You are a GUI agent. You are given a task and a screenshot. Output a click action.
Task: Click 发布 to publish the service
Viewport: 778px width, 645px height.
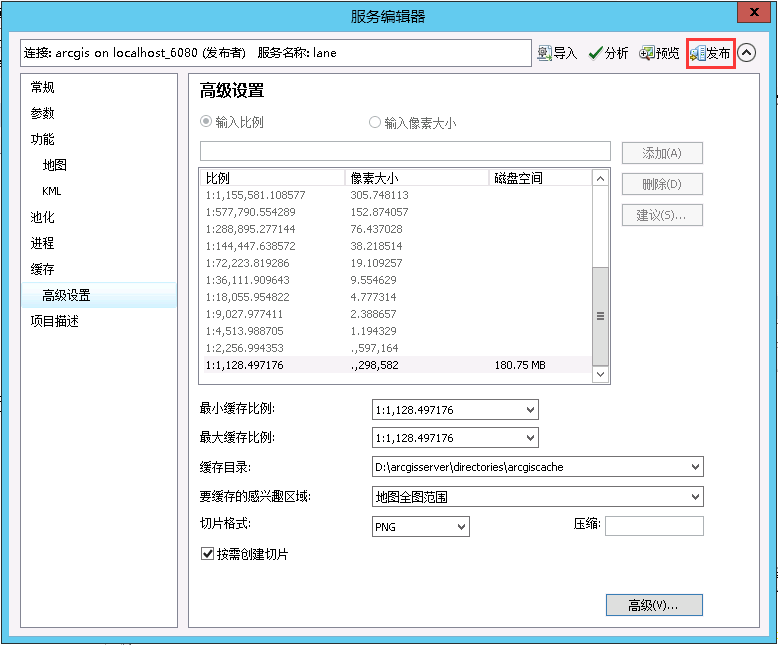click(x=711, y=53)
